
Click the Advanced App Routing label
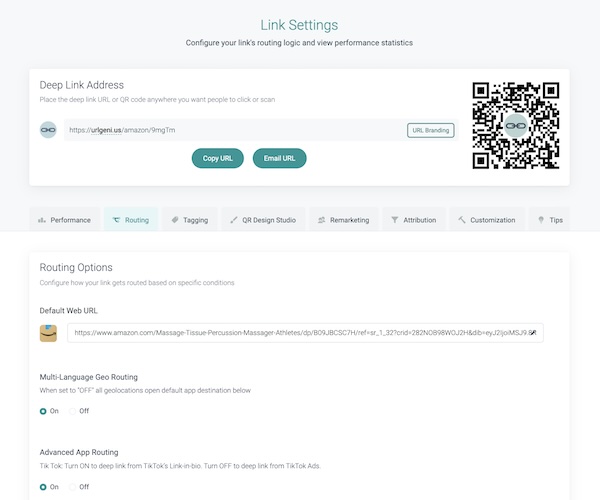click(79, 452)
